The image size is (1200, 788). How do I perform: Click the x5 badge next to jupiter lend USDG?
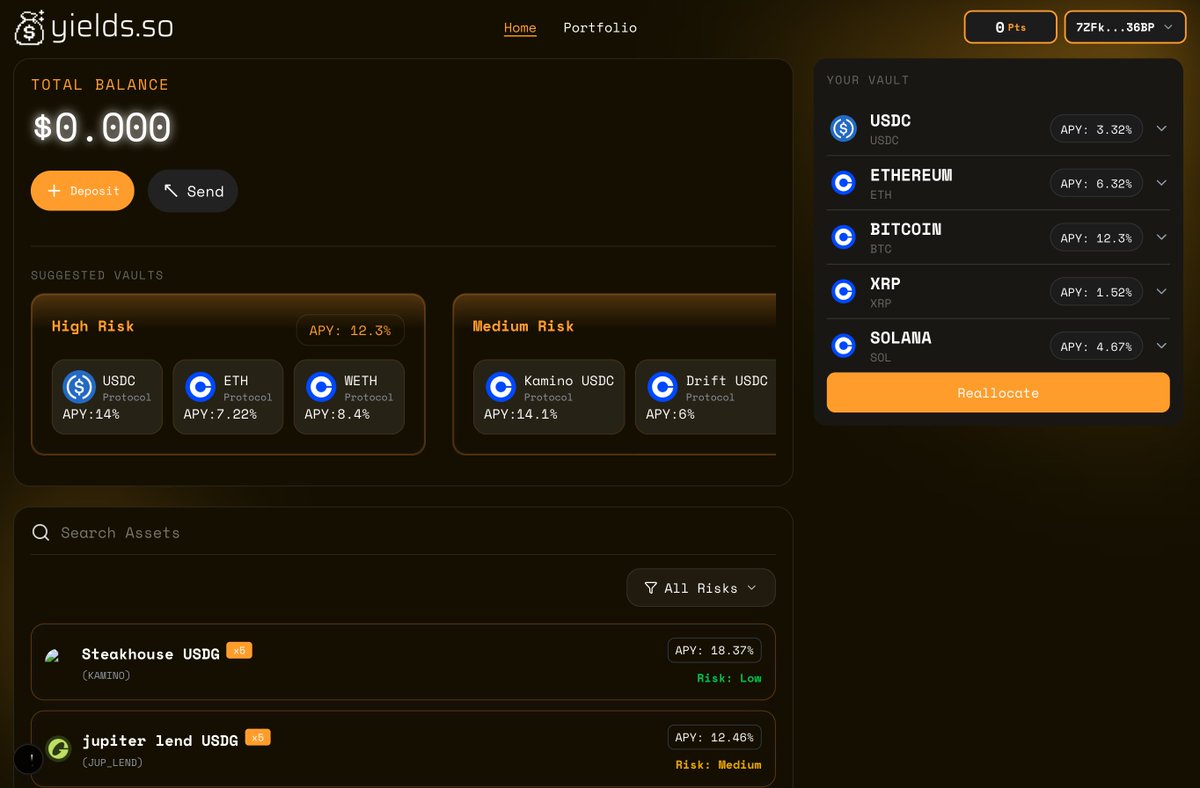258,737
